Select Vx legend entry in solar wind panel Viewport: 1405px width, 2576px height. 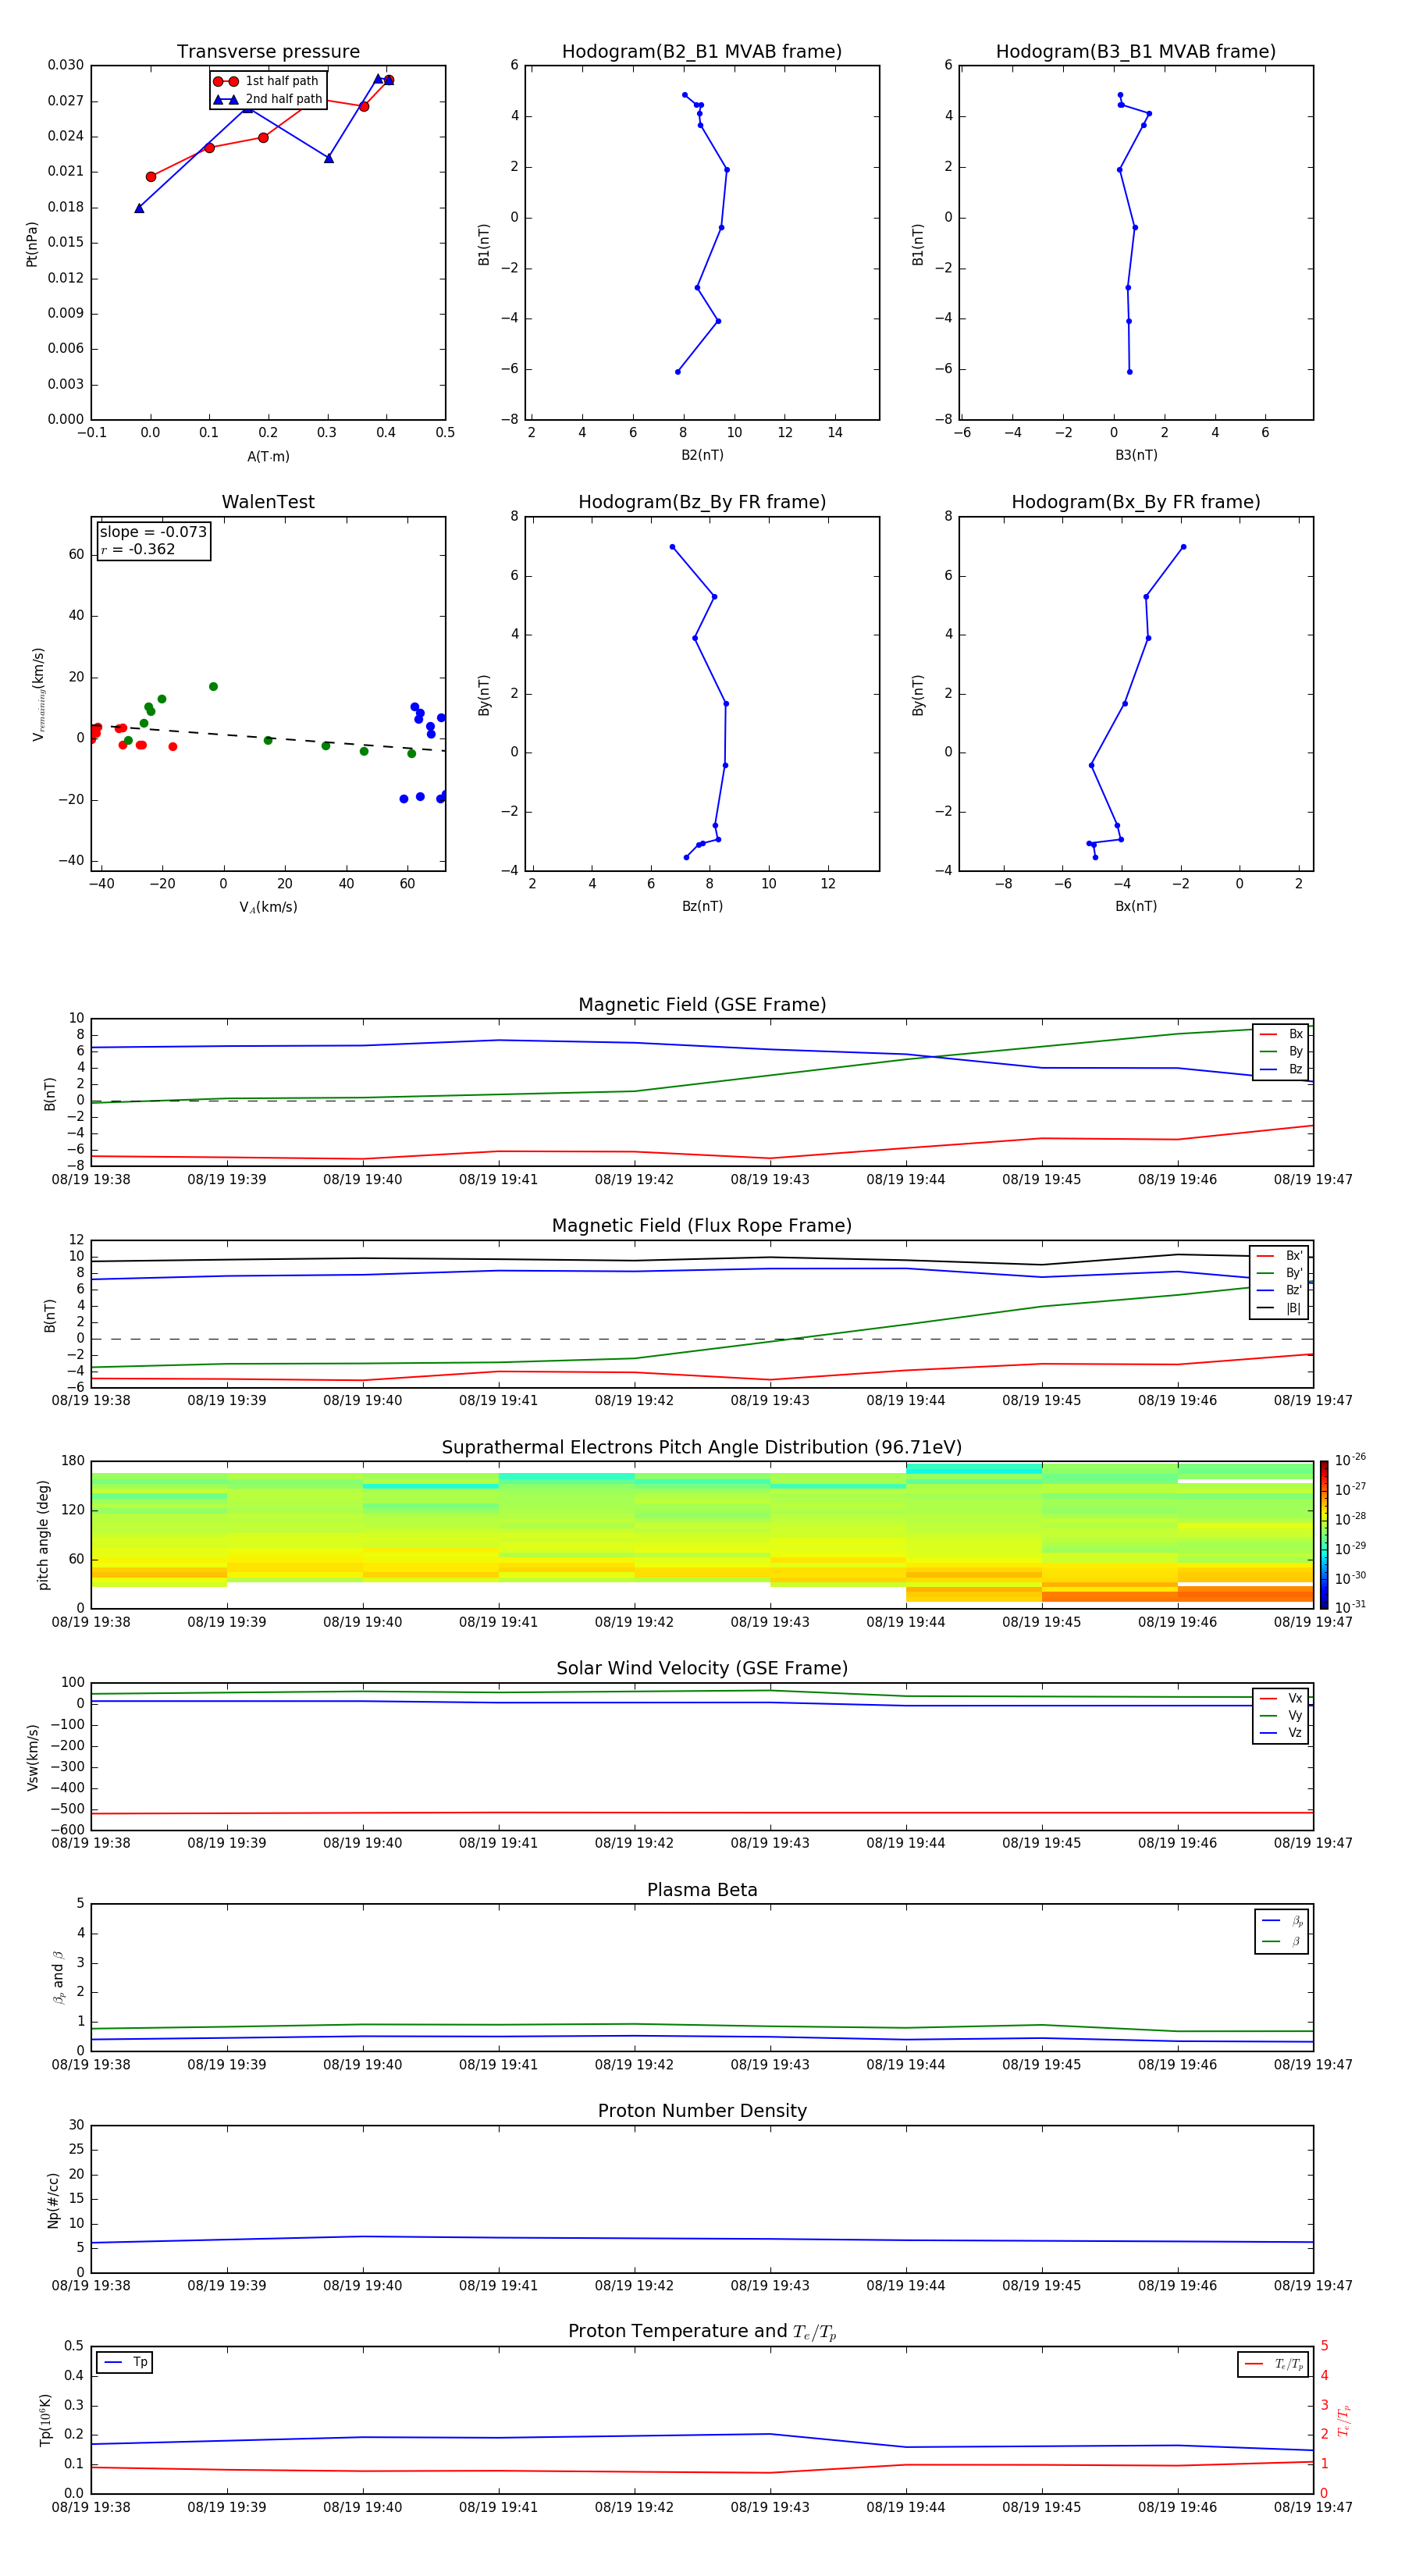pyautogui.click(x=1281, y=1698)
